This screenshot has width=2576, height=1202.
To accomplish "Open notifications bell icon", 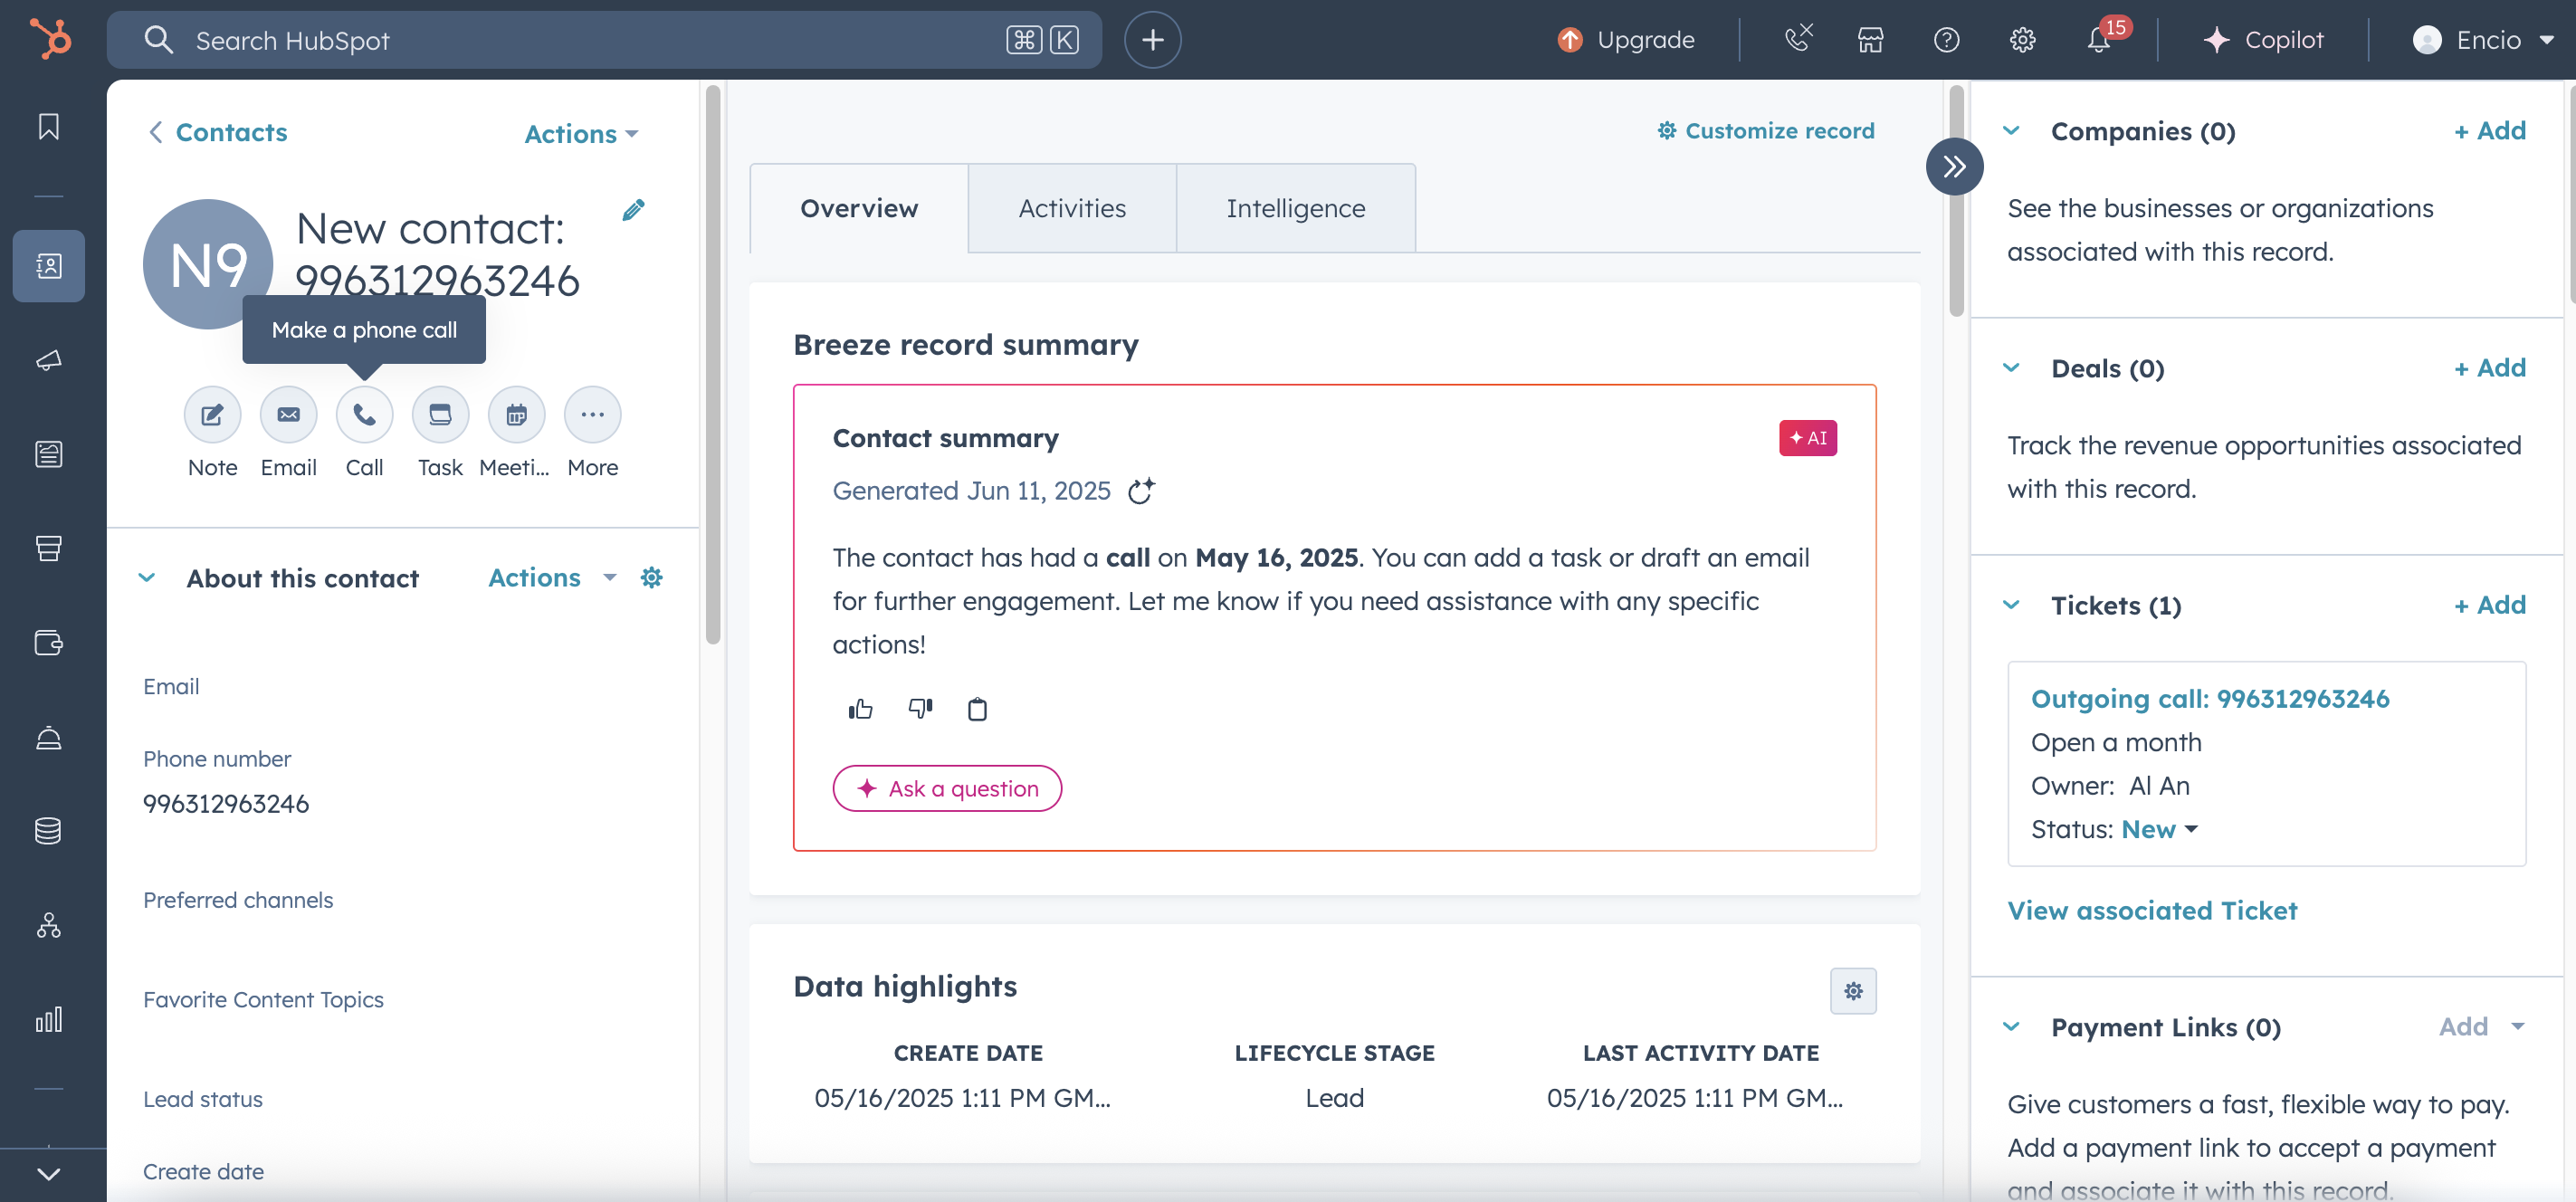I will click(2099, 40).
